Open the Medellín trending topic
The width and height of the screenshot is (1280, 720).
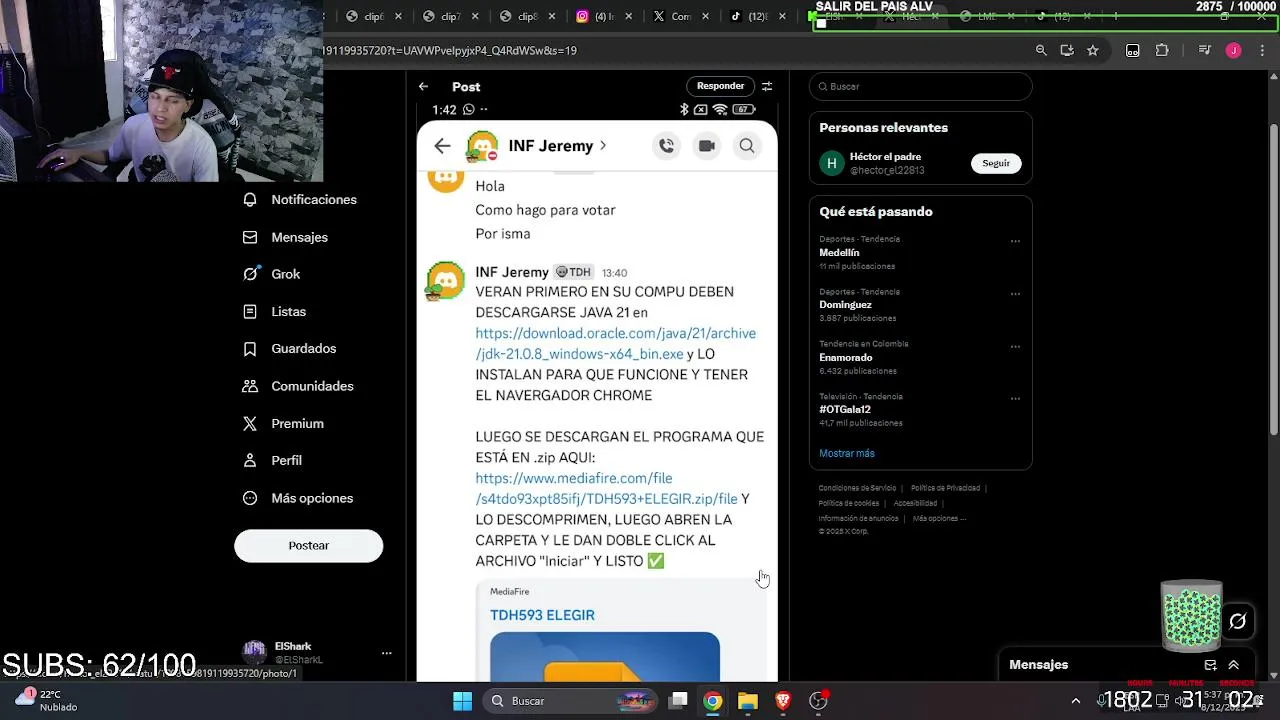point(839,253)
